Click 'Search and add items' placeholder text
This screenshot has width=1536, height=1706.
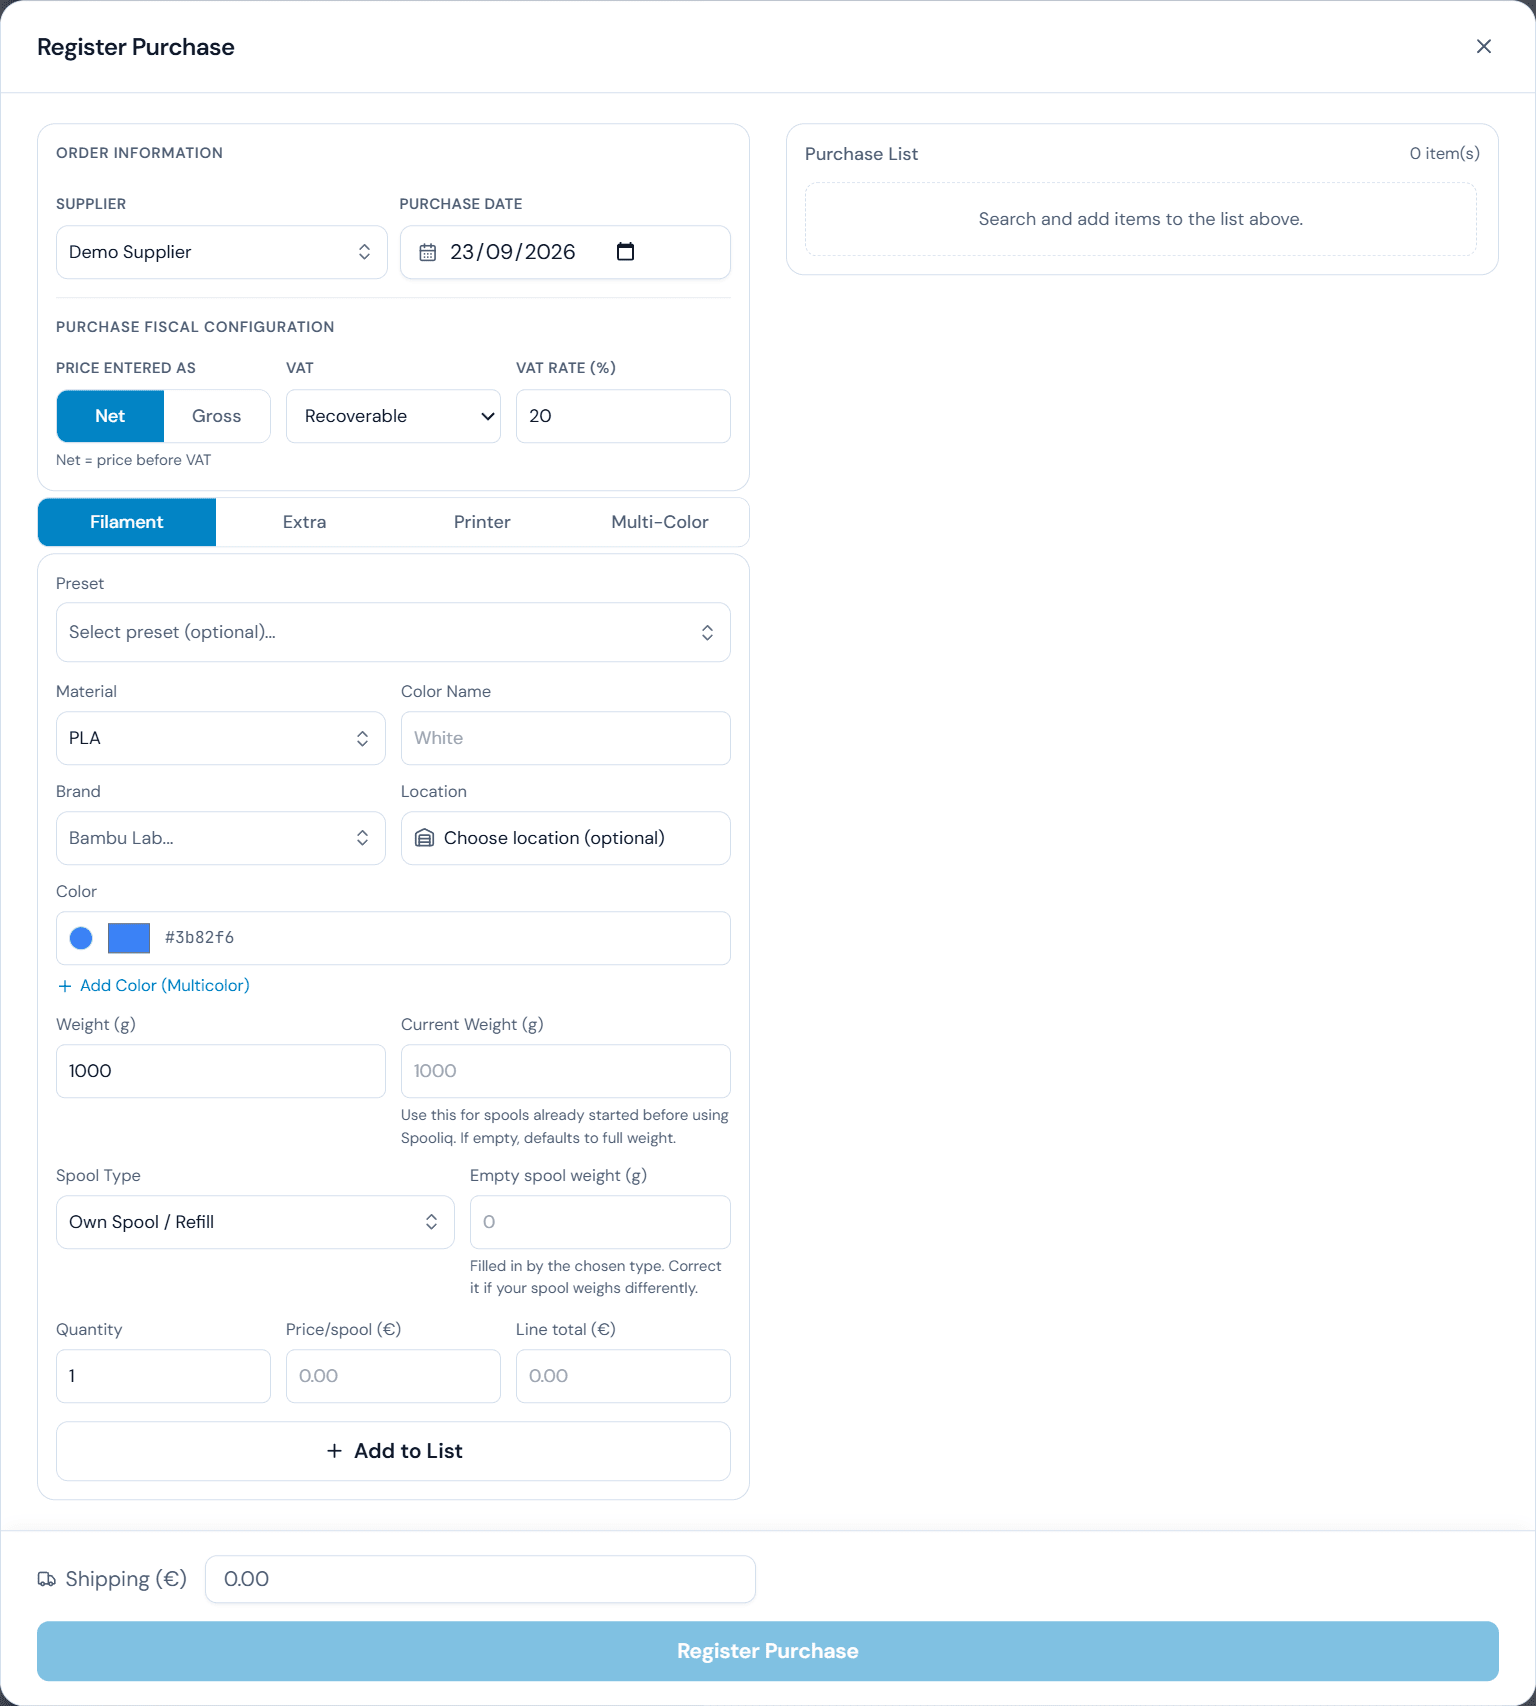1141,219
